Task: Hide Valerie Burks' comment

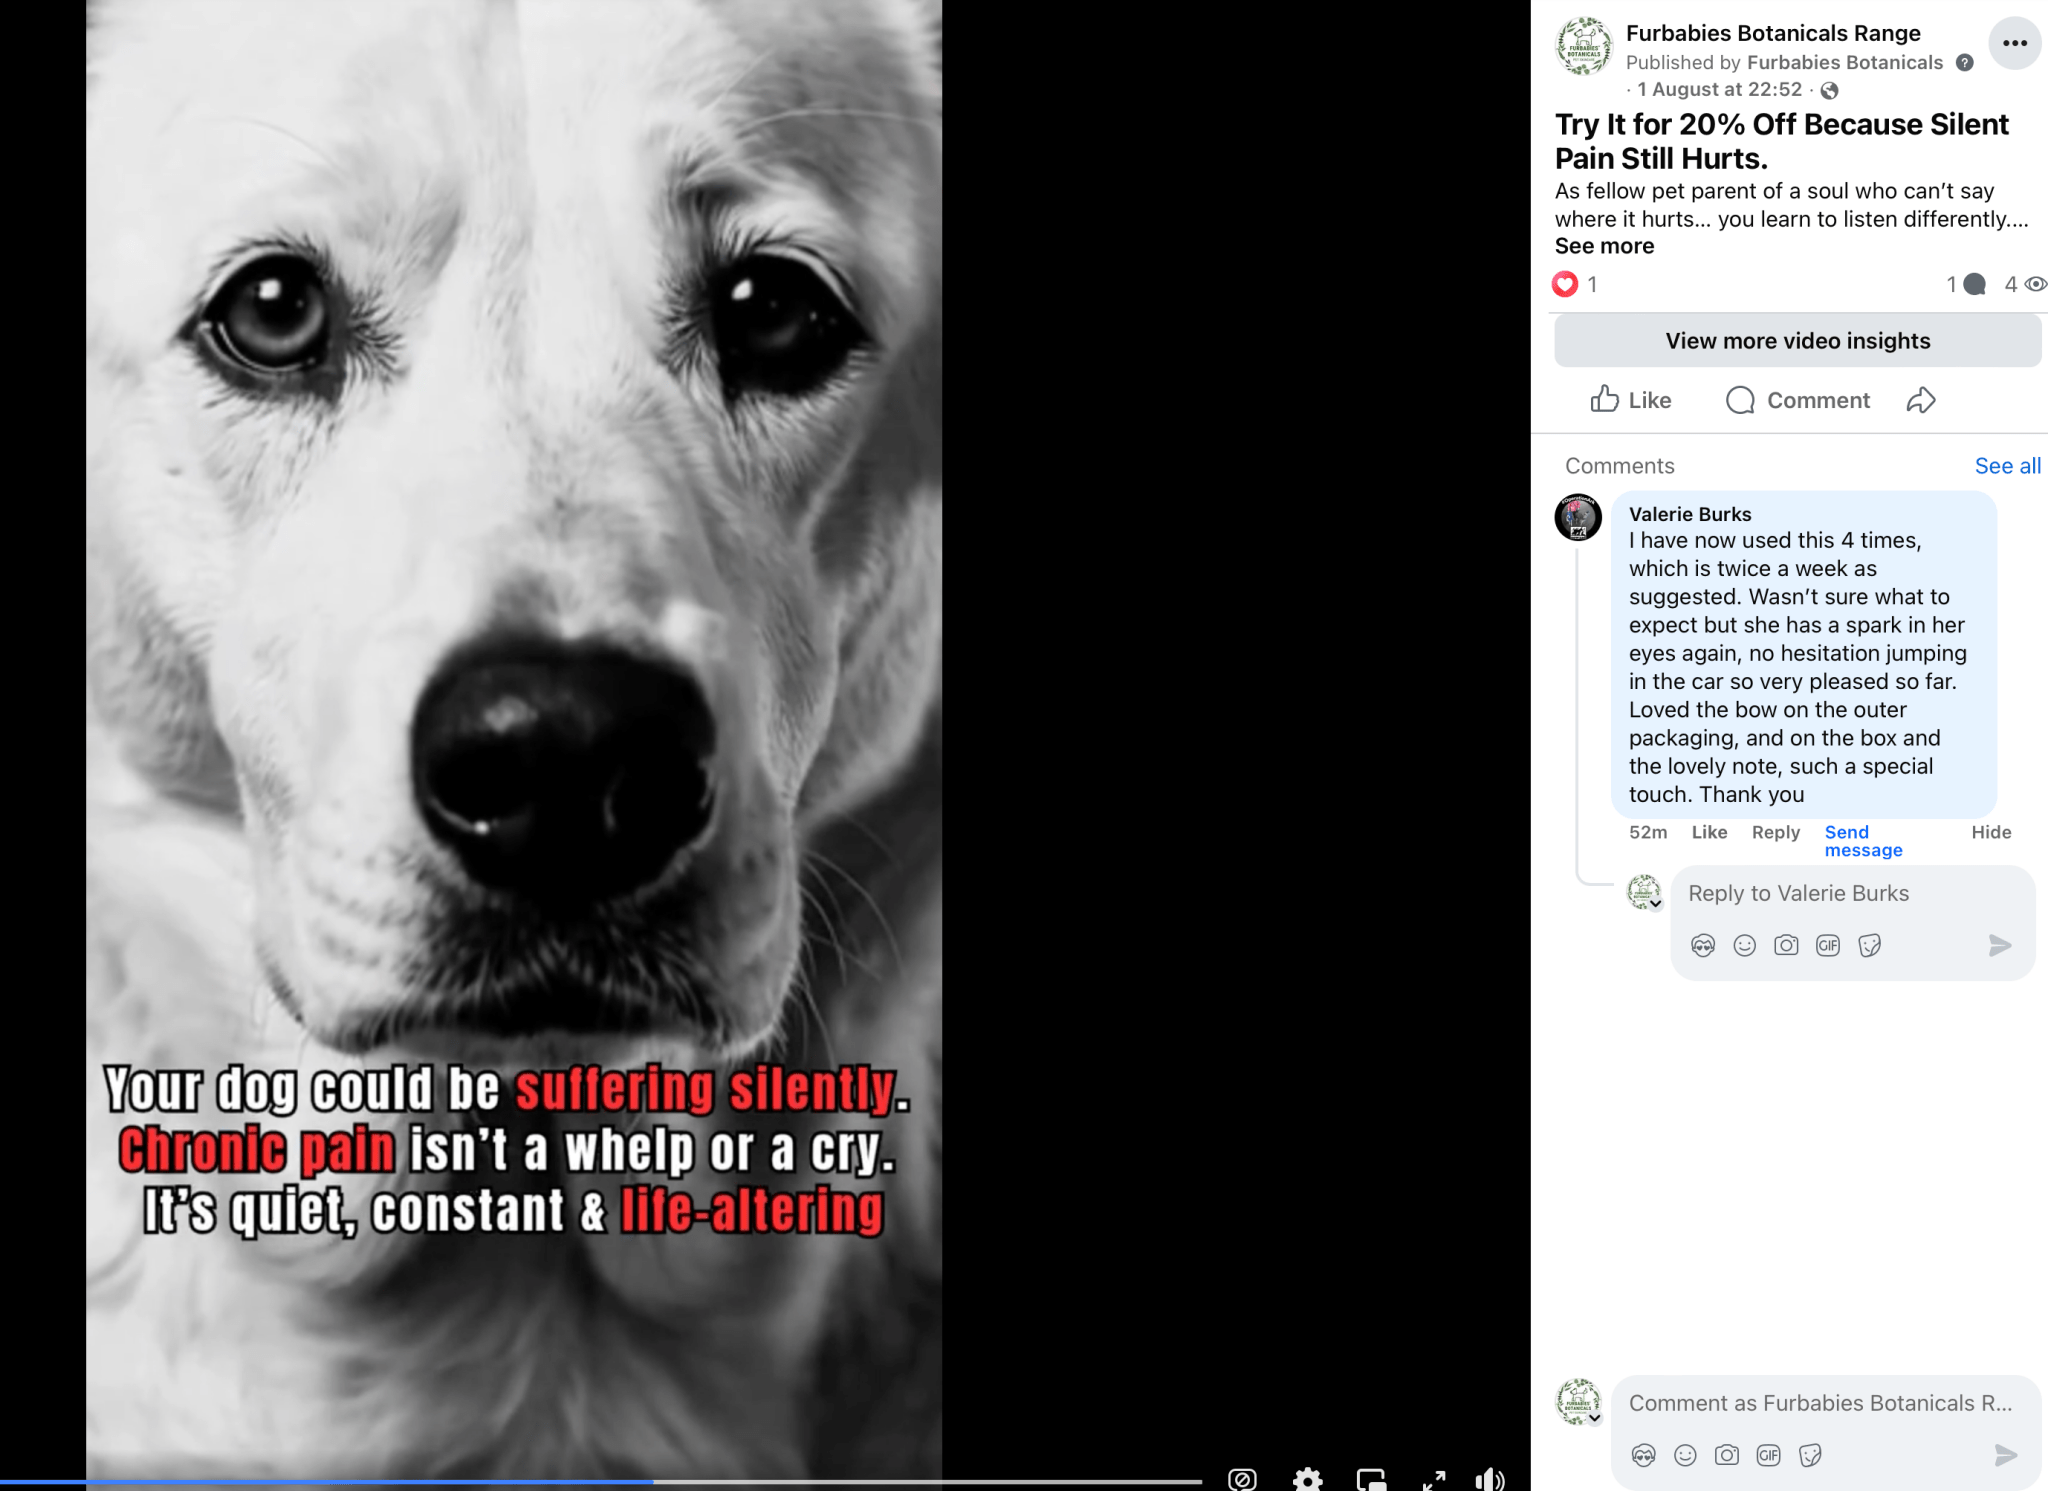Action: 1990,832
